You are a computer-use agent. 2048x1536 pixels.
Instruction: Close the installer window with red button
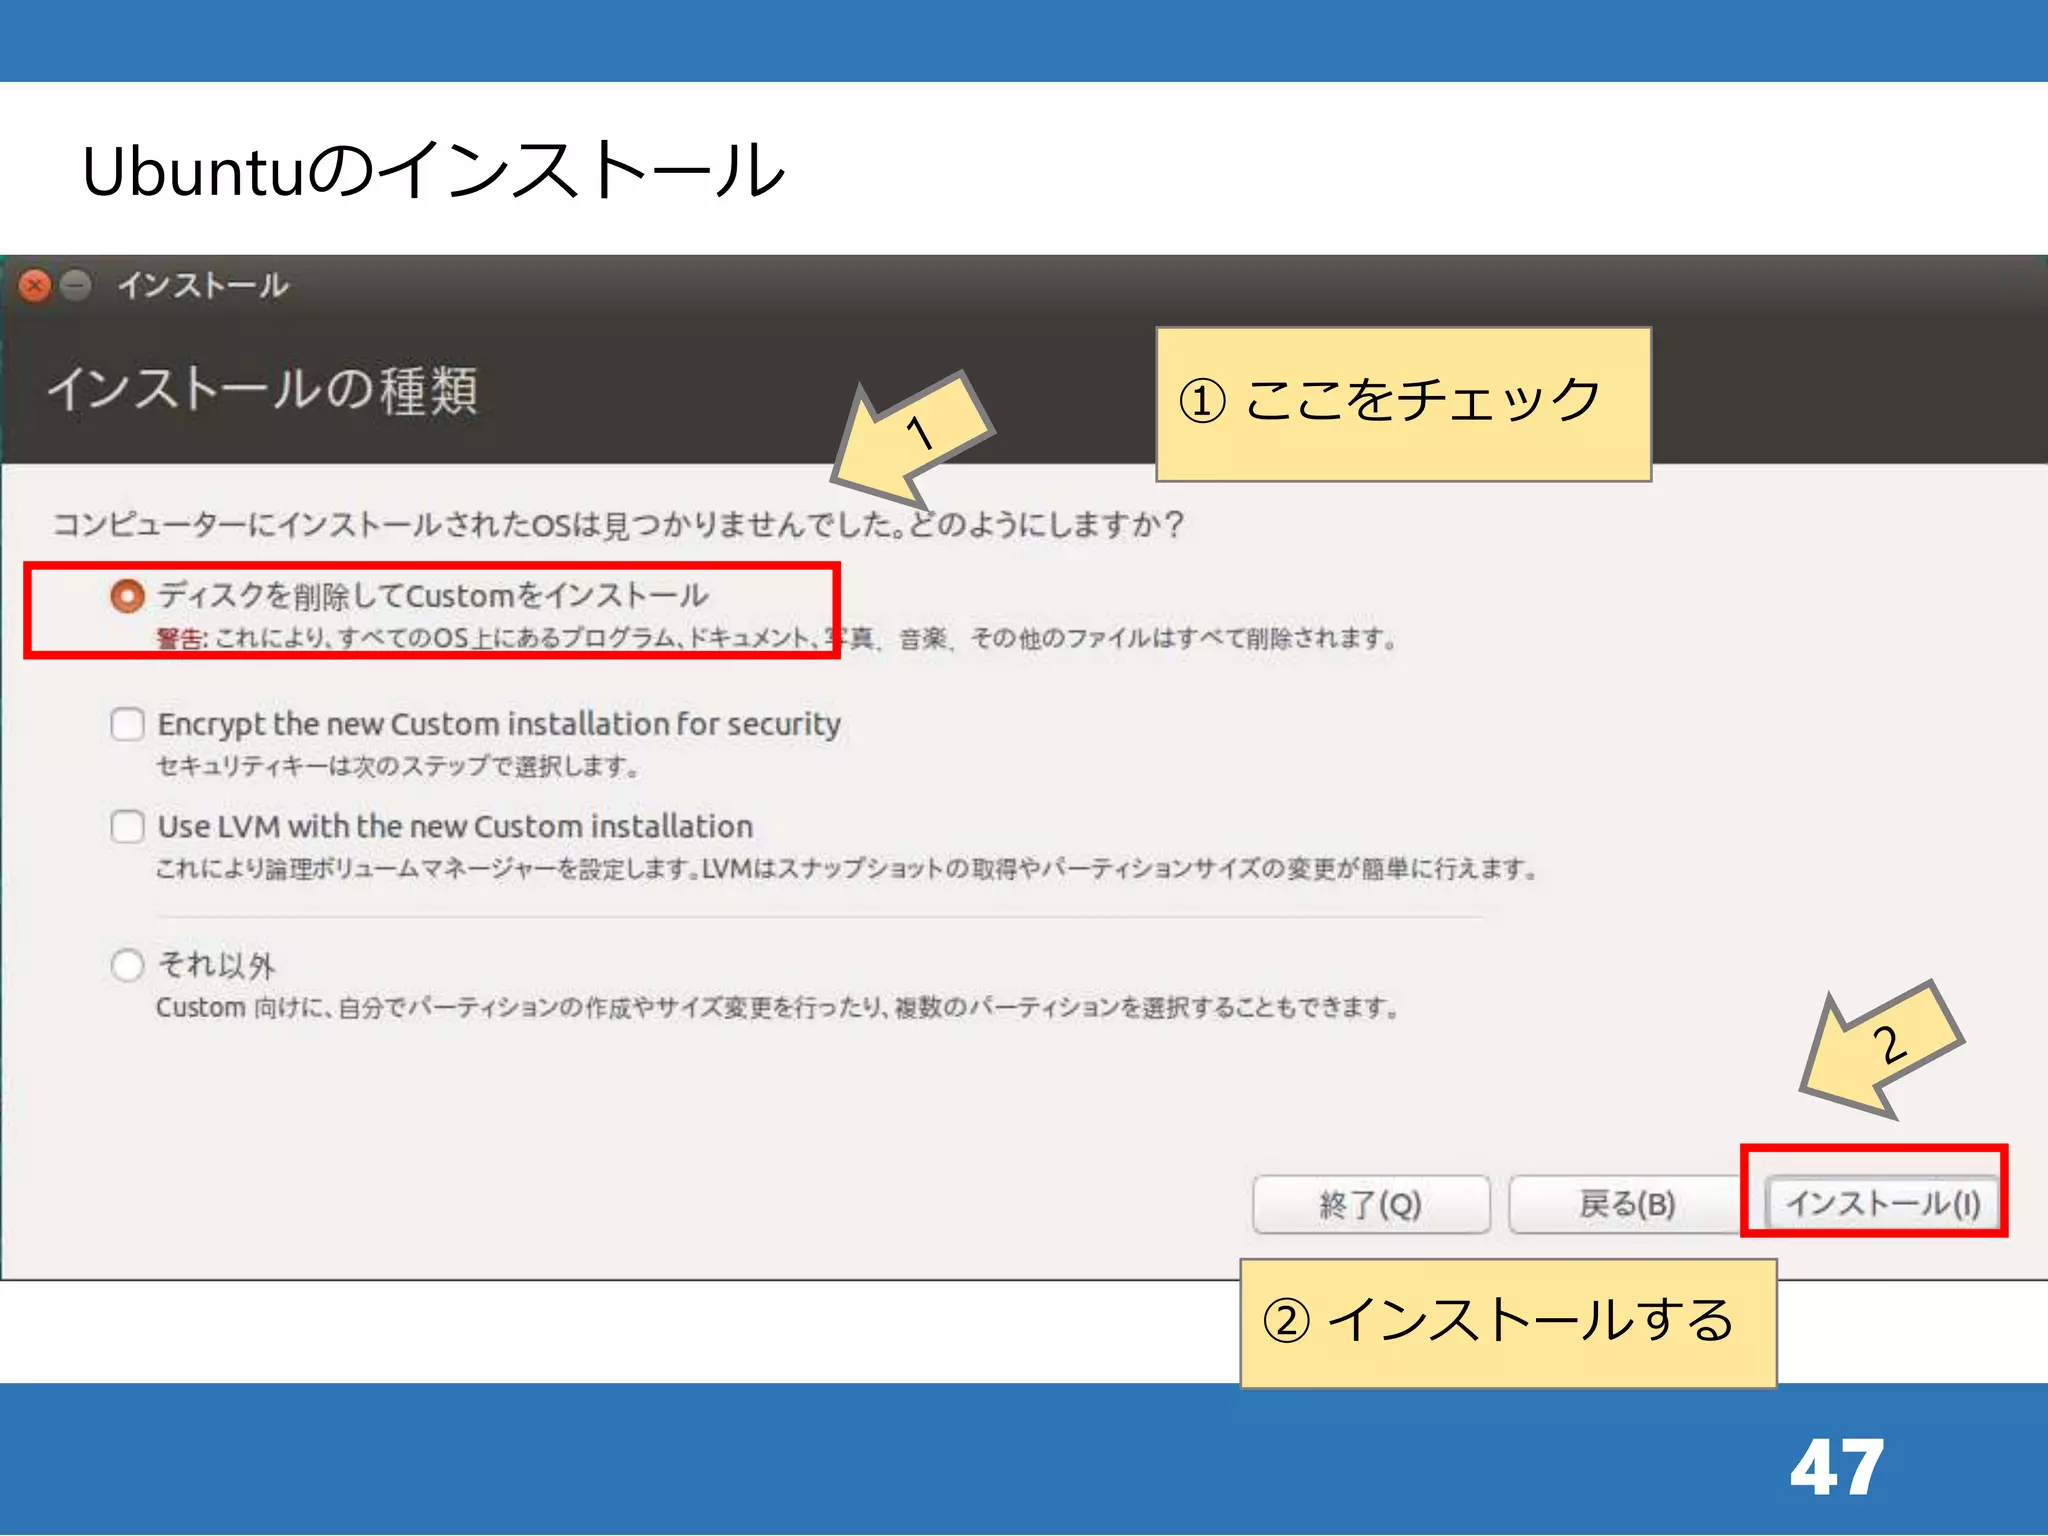click(35, 286)
